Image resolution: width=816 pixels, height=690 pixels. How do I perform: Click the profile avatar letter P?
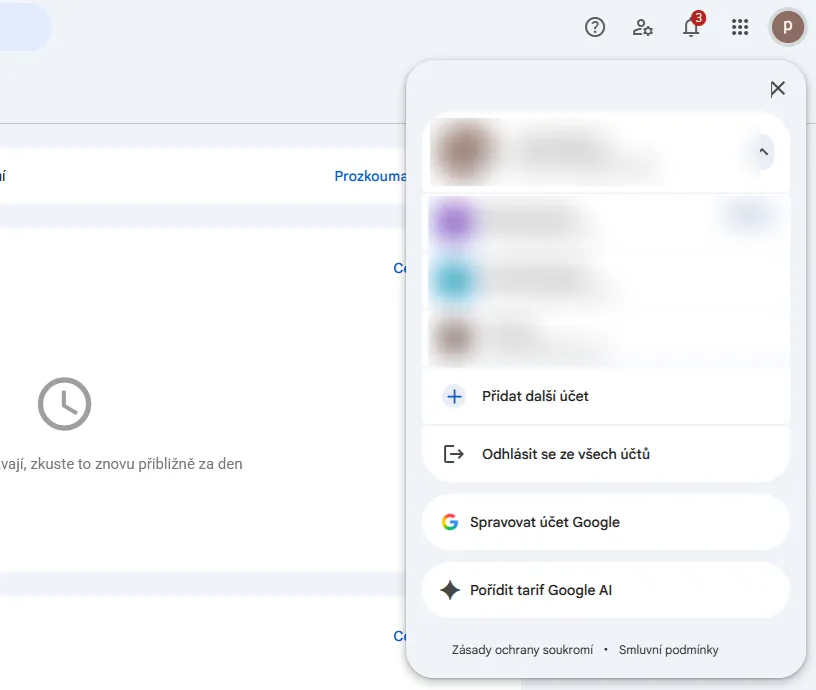[x=787, y=27]
